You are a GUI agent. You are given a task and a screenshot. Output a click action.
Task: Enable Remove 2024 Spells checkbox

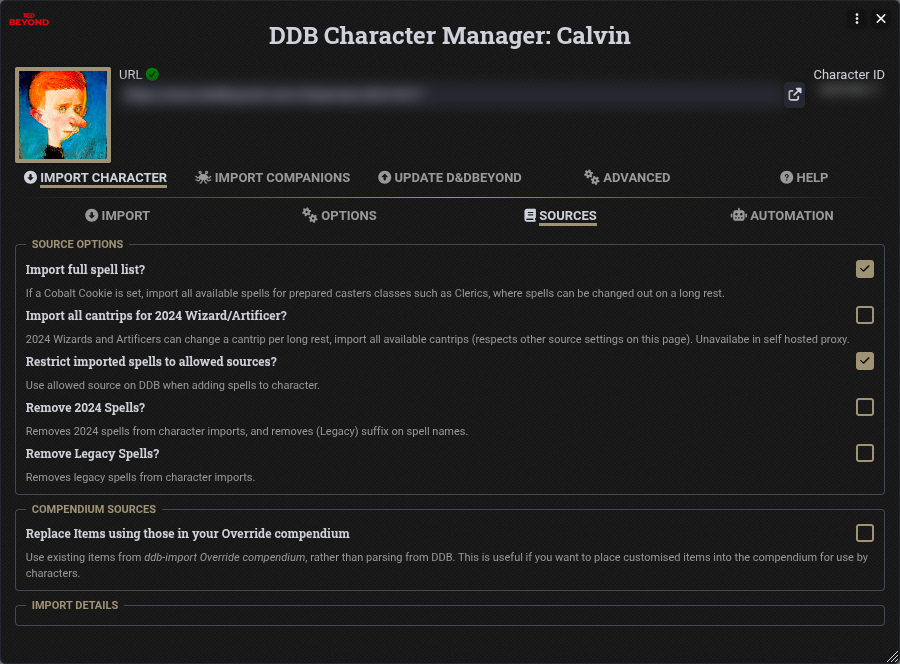click(864, 407)
